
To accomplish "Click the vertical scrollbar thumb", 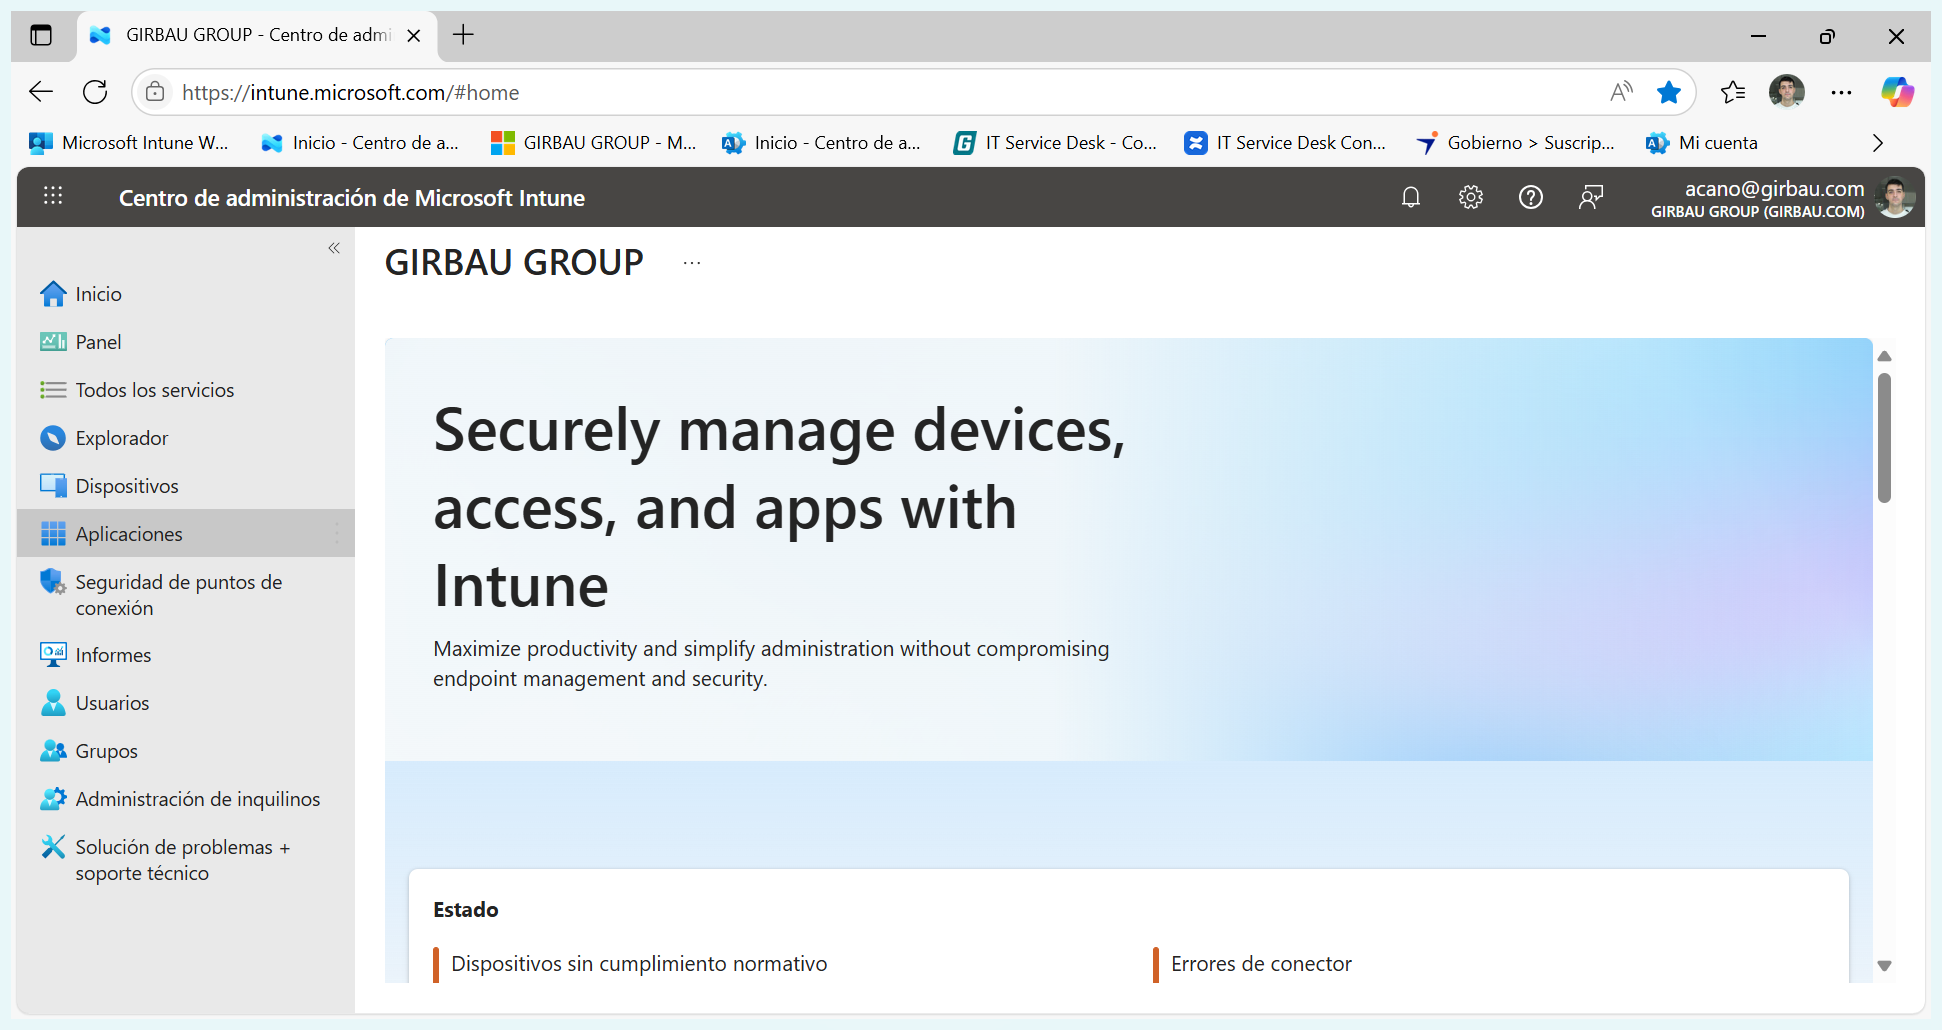I will pyautogui.click(x=1884, y=437).
